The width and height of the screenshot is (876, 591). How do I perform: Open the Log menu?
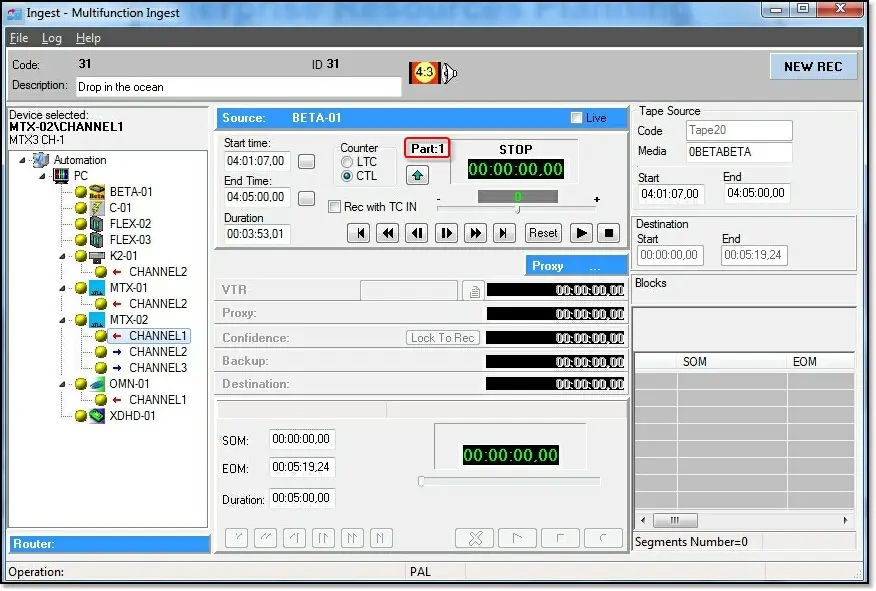[x=51, y=38]
